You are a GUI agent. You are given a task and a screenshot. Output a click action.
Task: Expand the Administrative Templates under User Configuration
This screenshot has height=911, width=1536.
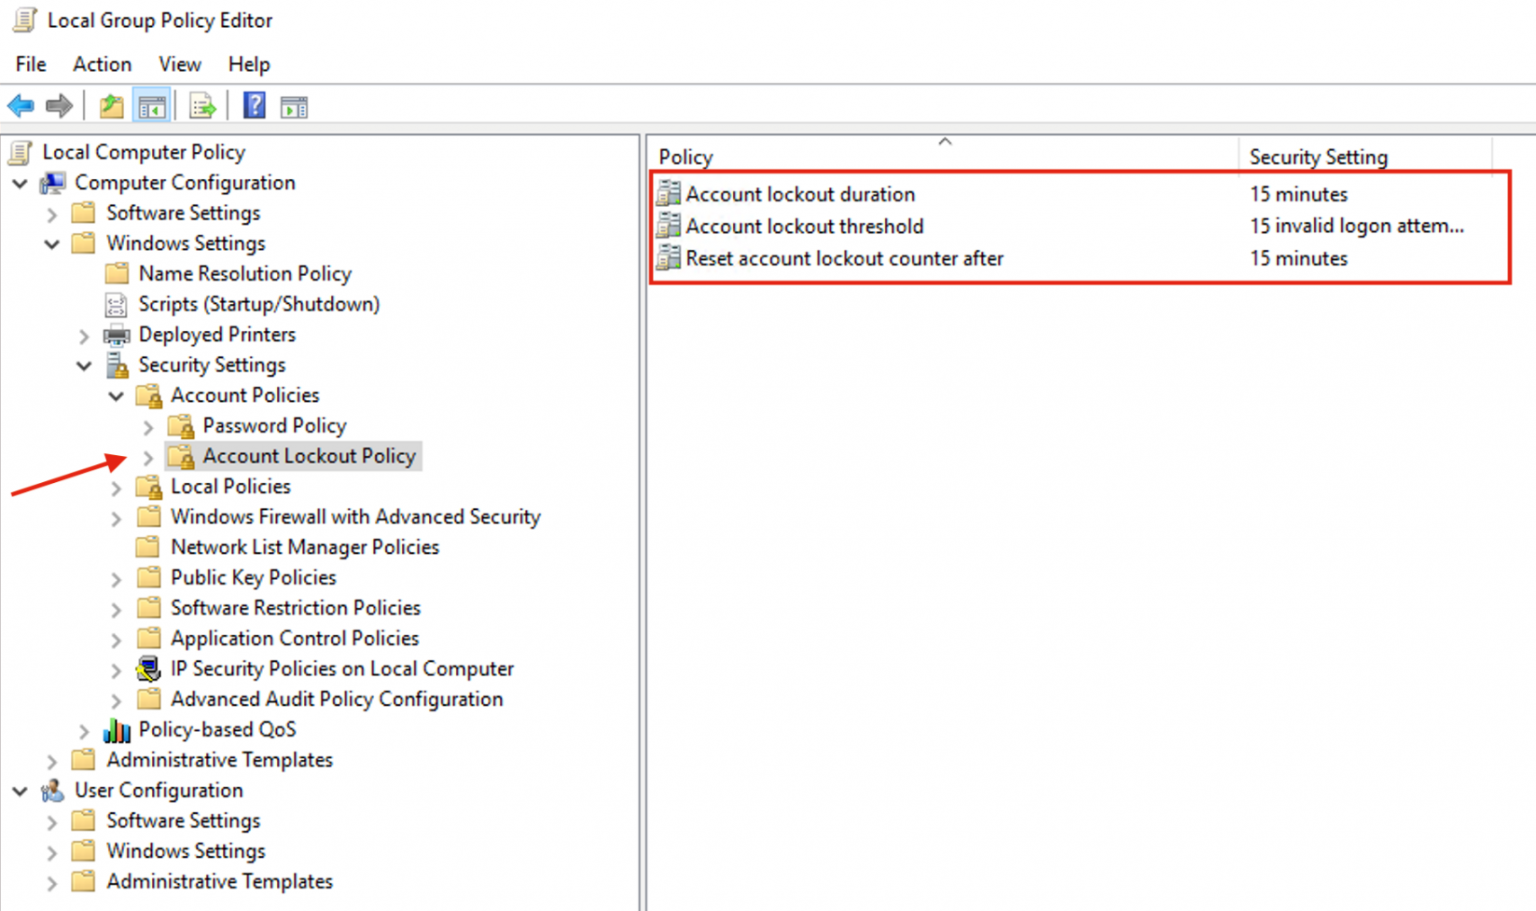(x=50, y=881)
